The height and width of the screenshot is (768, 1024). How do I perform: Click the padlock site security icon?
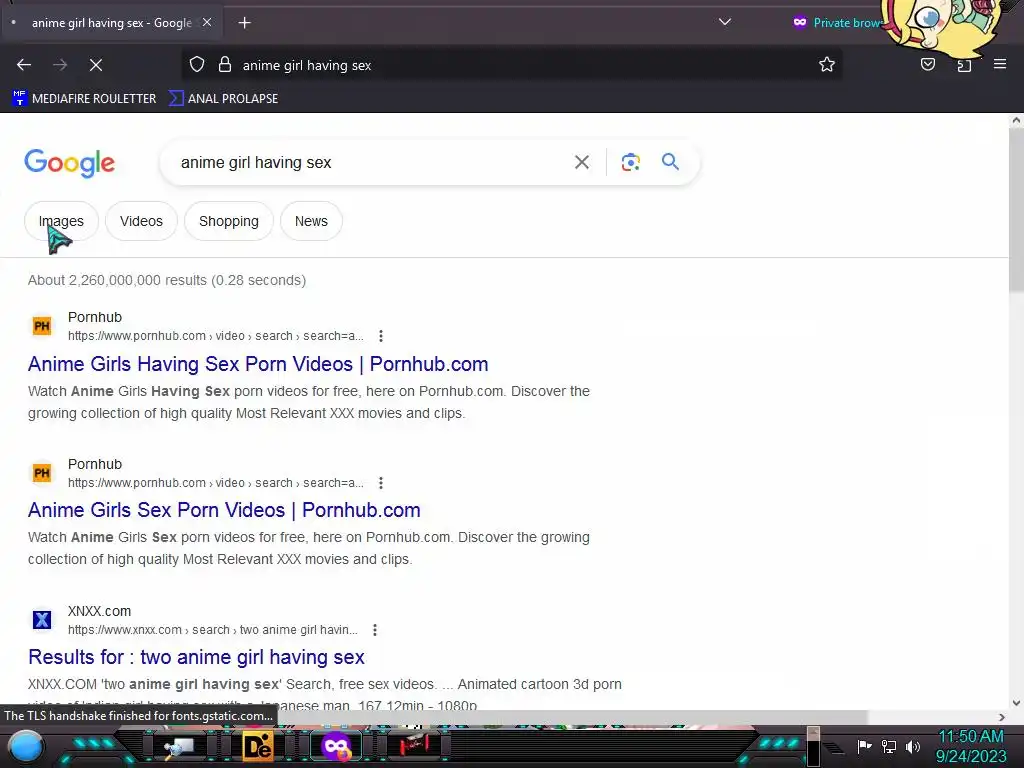(x=225, y=65)
